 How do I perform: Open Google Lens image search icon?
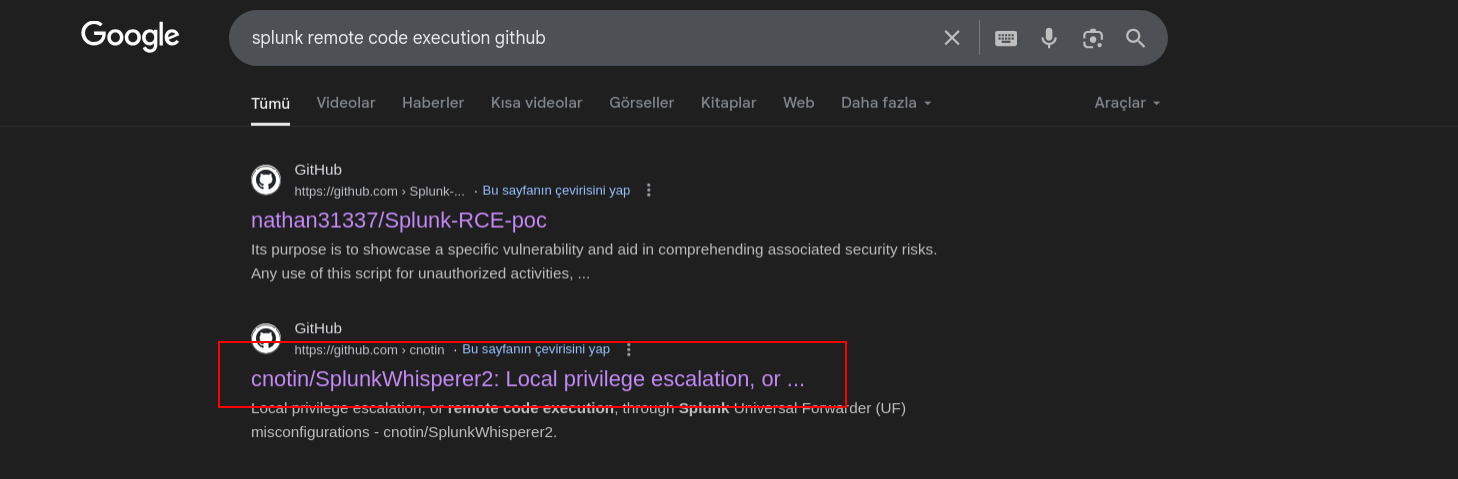point(1092,38)
